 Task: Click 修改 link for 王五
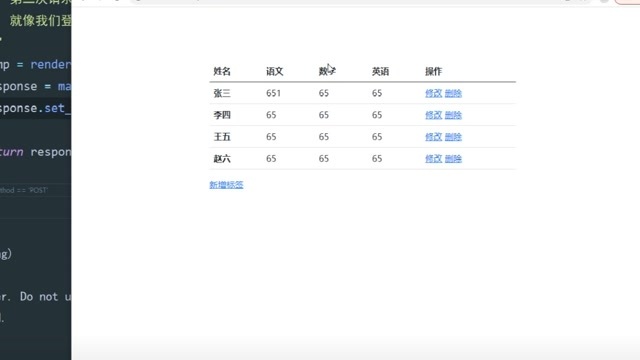pos(433,137)
